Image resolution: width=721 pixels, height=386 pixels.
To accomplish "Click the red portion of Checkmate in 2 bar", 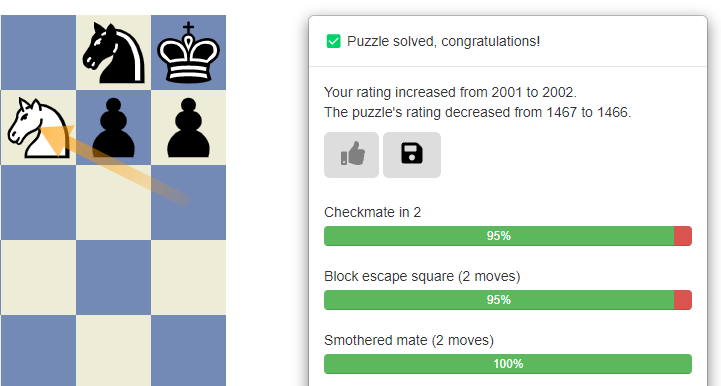I will point(683,236).
